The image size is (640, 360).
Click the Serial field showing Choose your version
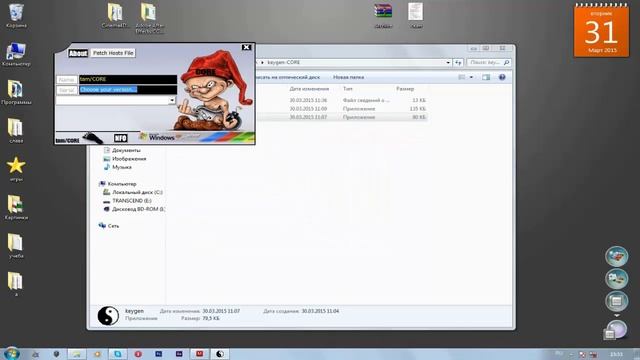[128, 90]
